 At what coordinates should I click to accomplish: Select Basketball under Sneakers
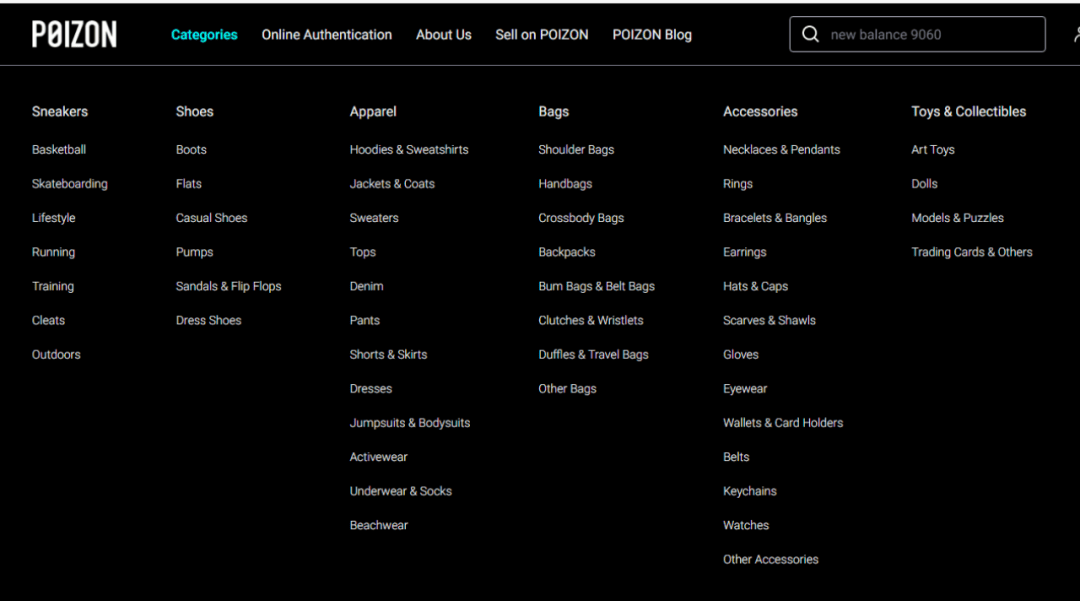point(59,150)
